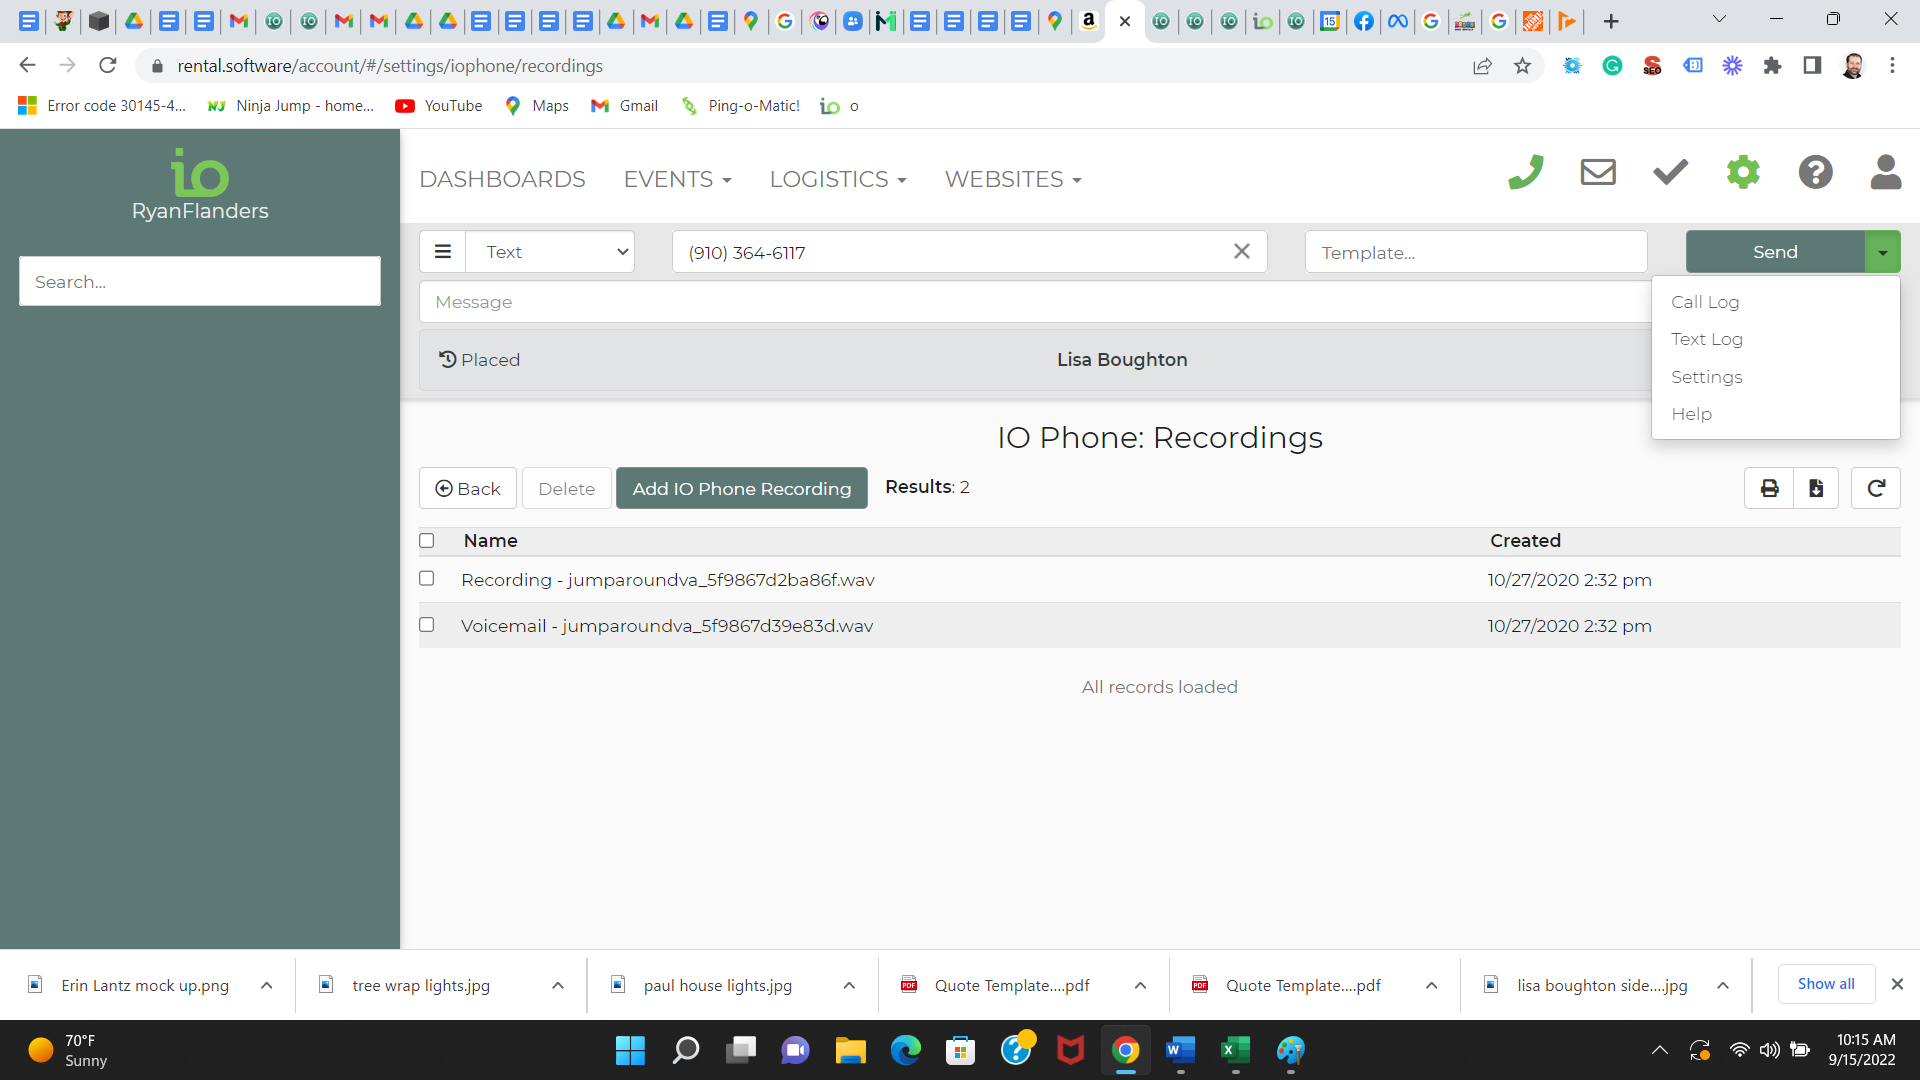Click the print recordings icon

pyautogui.click(x=1769, y=488)
